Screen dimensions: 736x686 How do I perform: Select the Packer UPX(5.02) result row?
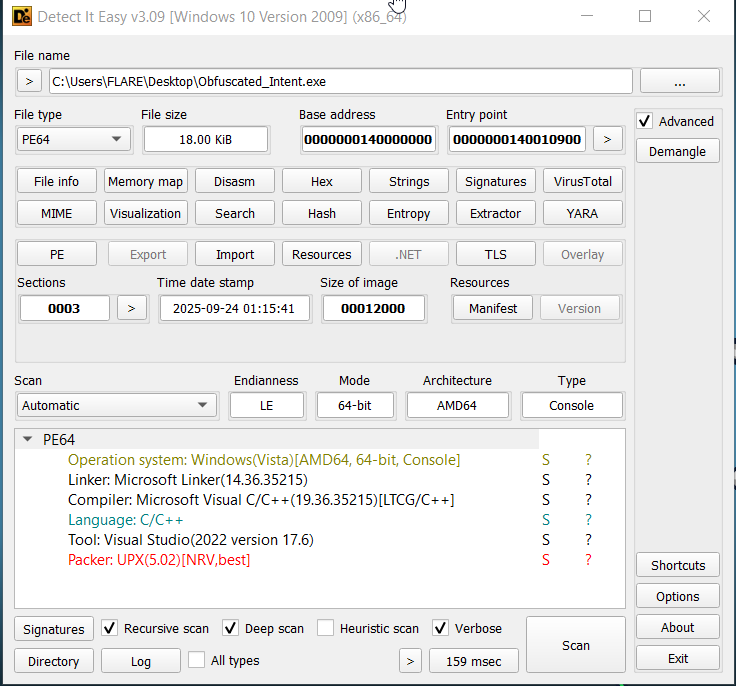[160, 560]
